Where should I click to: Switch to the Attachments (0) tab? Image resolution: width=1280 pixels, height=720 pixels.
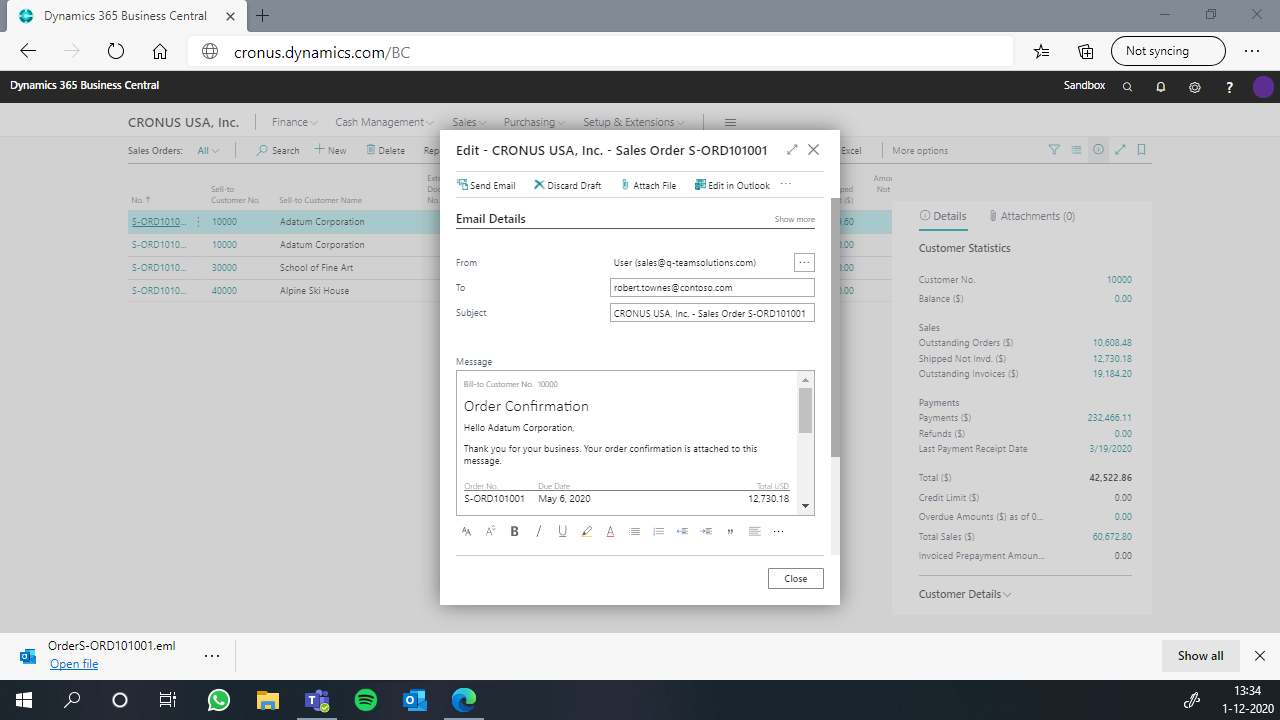[x=1032, y=216]
